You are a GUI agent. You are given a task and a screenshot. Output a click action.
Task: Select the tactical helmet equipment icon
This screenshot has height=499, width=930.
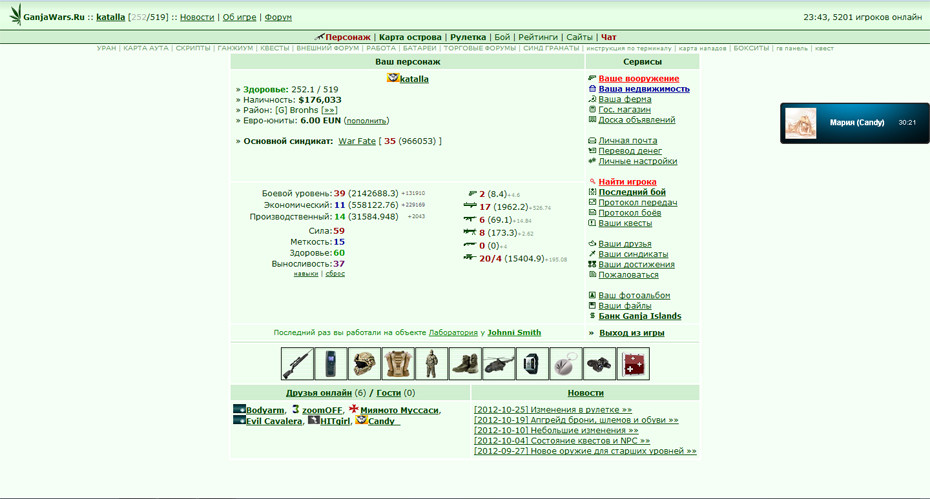[364, 364]
